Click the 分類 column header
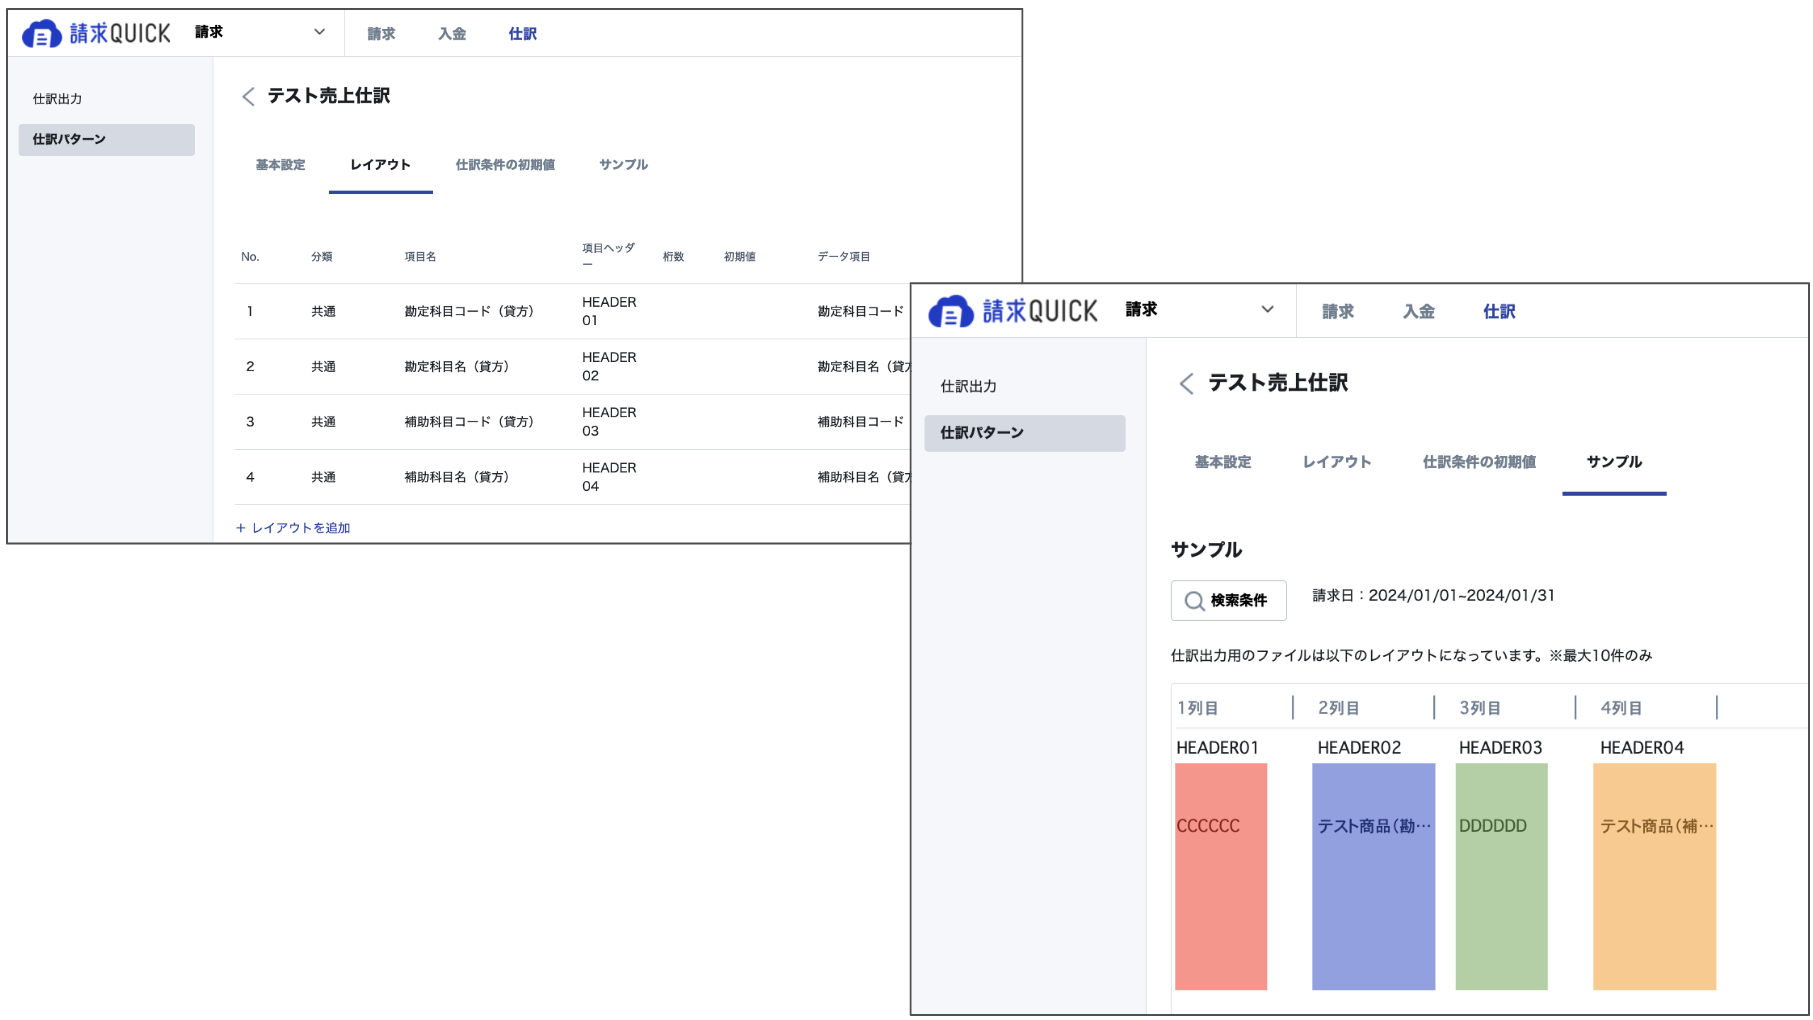The width and height of the screenshot is (1813, 1020). [322, 257]
